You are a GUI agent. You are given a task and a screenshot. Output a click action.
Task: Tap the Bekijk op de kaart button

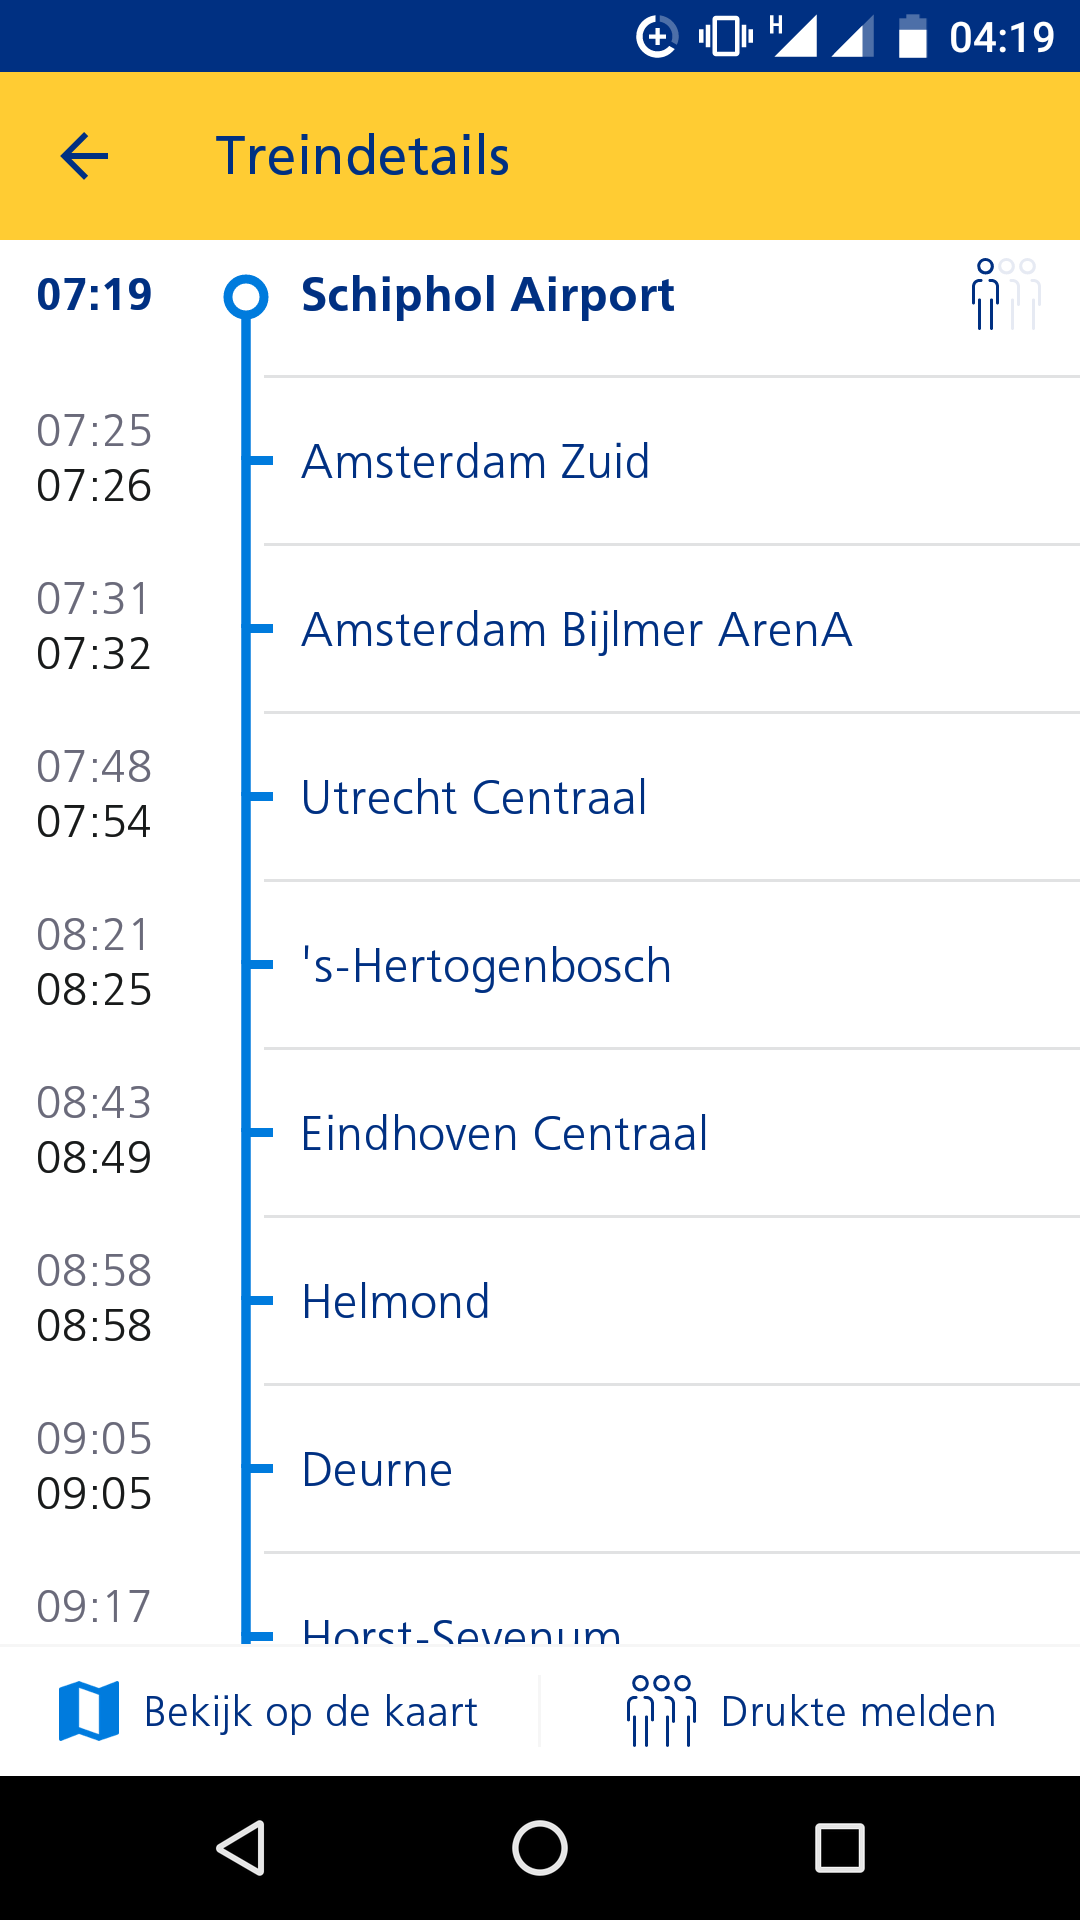coord(270,1711)
